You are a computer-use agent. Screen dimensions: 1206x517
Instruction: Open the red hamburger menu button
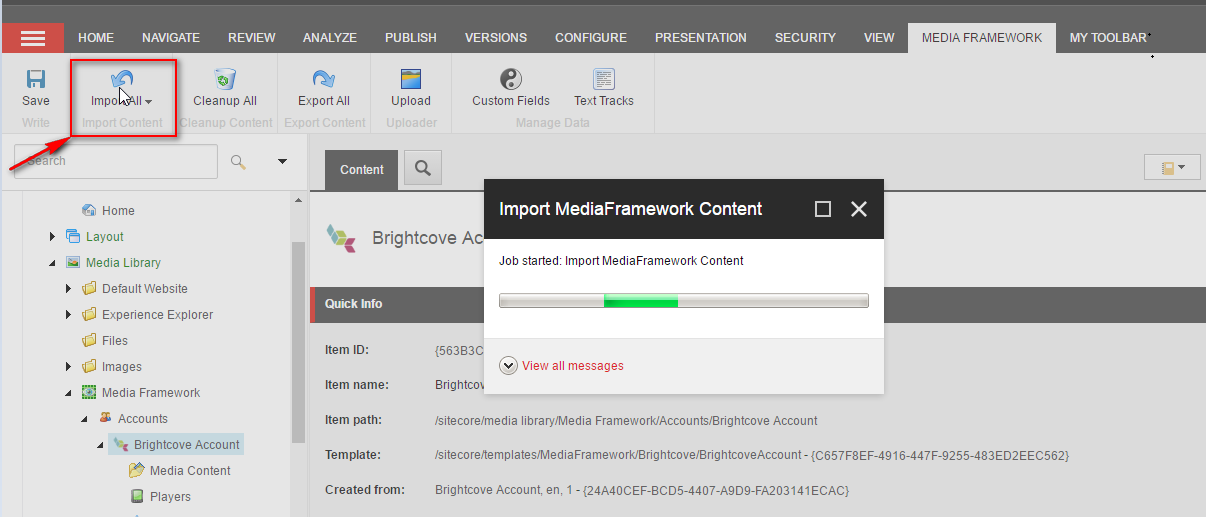(x=32, y=38)
